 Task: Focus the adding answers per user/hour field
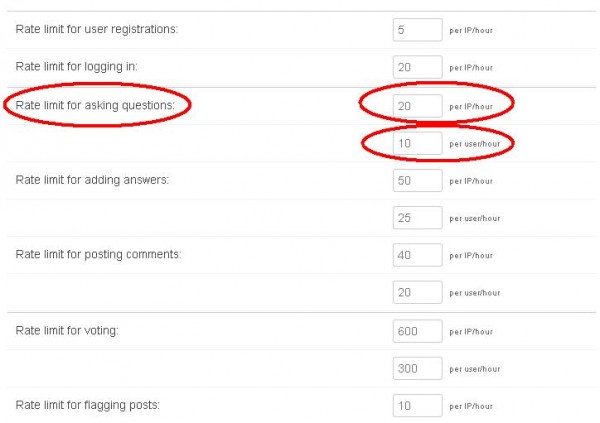[418, 218]
